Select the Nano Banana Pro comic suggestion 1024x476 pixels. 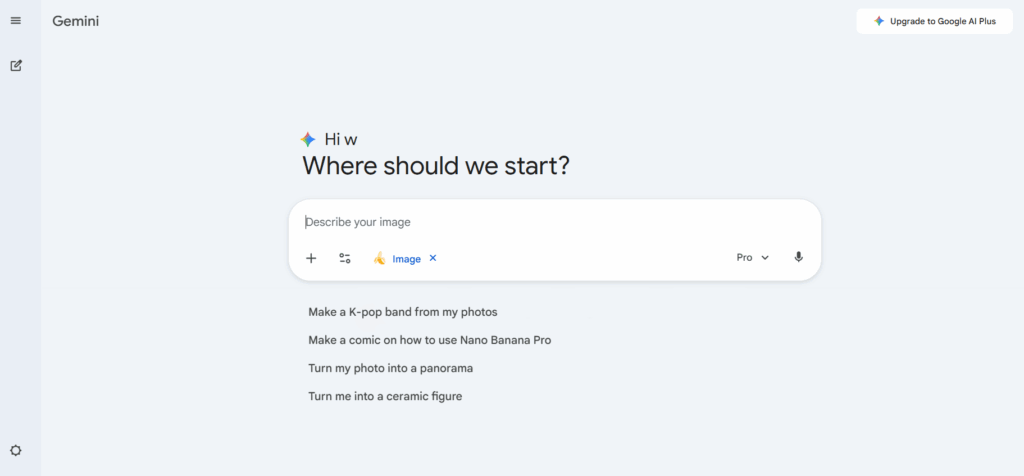click(x=430, y=340)
